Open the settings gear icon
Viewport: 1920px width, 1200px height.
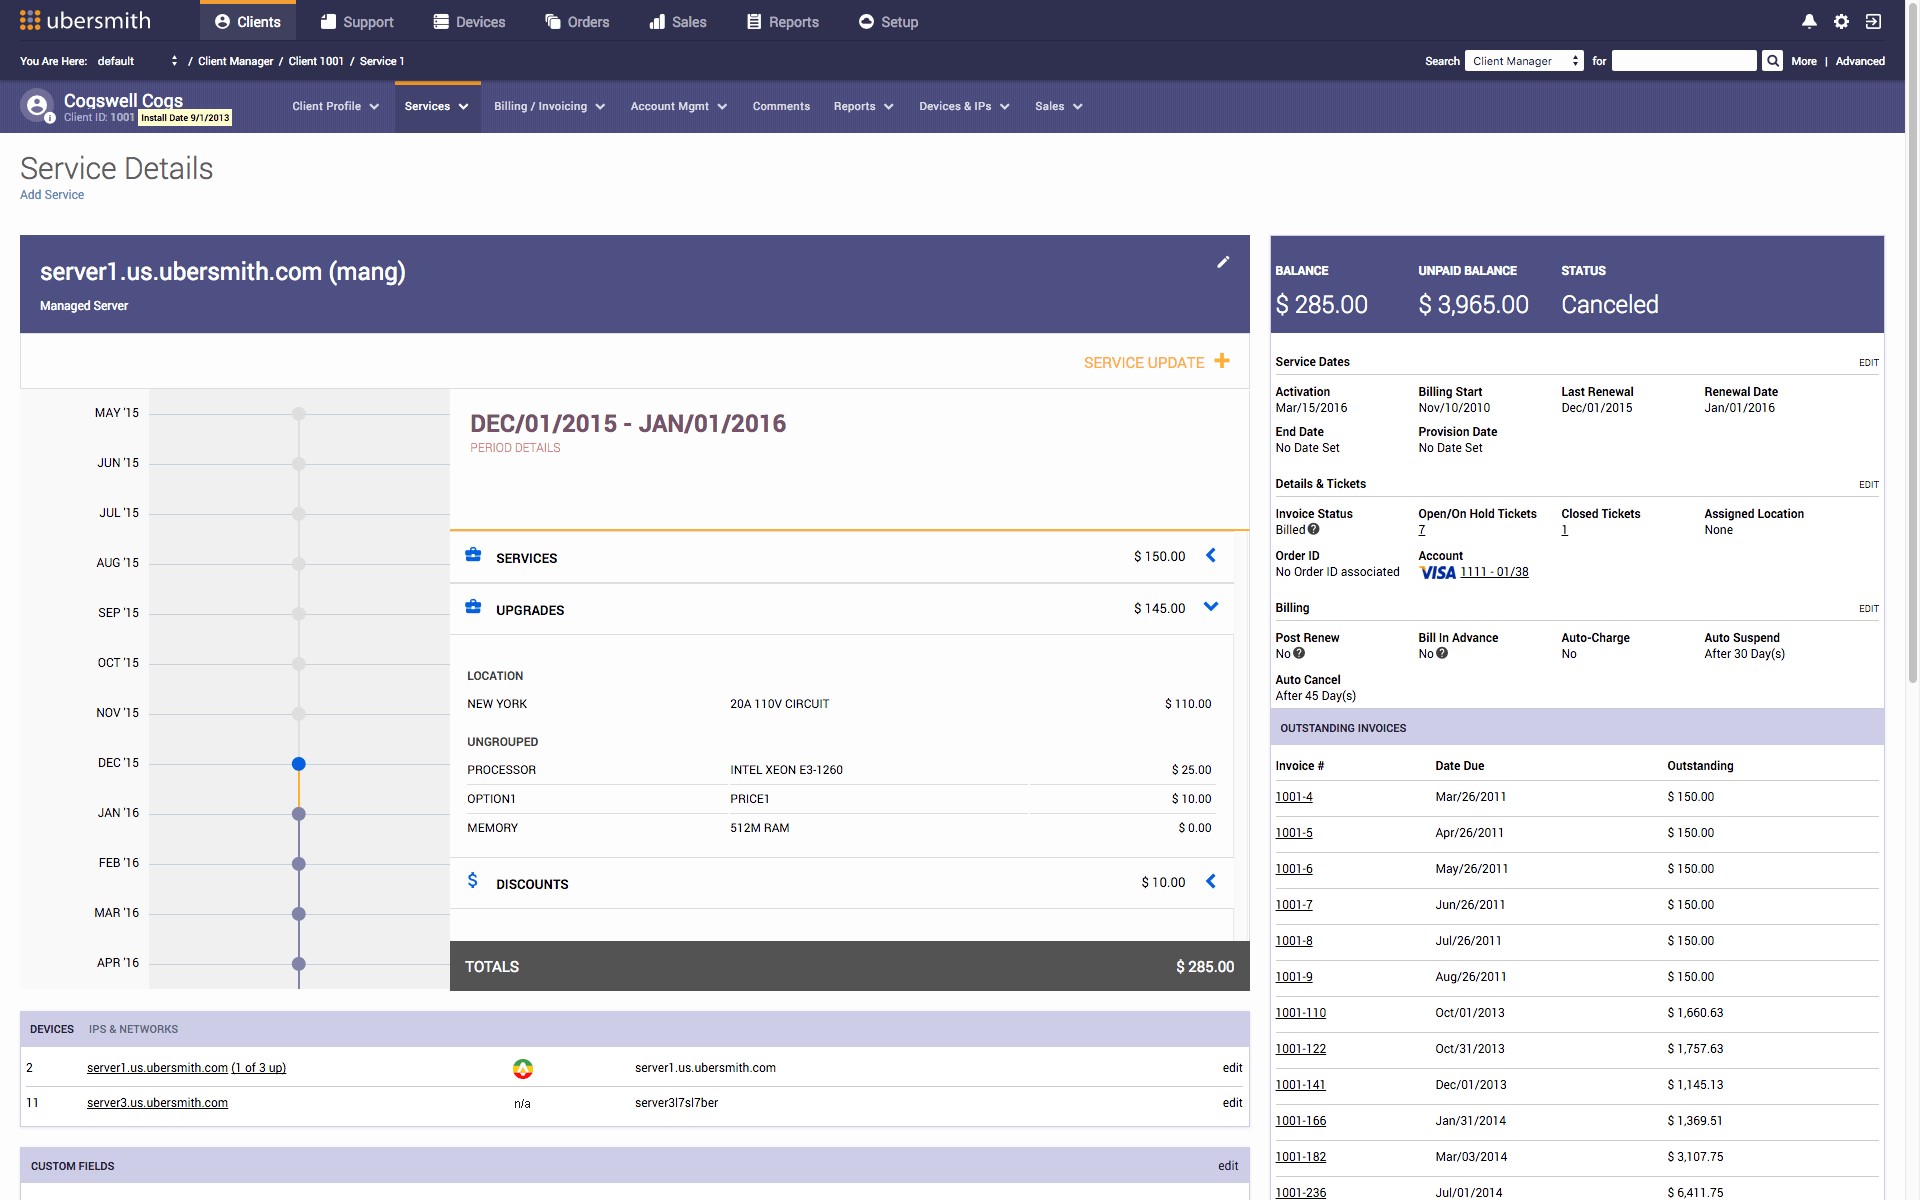[x=1841, y=21]
